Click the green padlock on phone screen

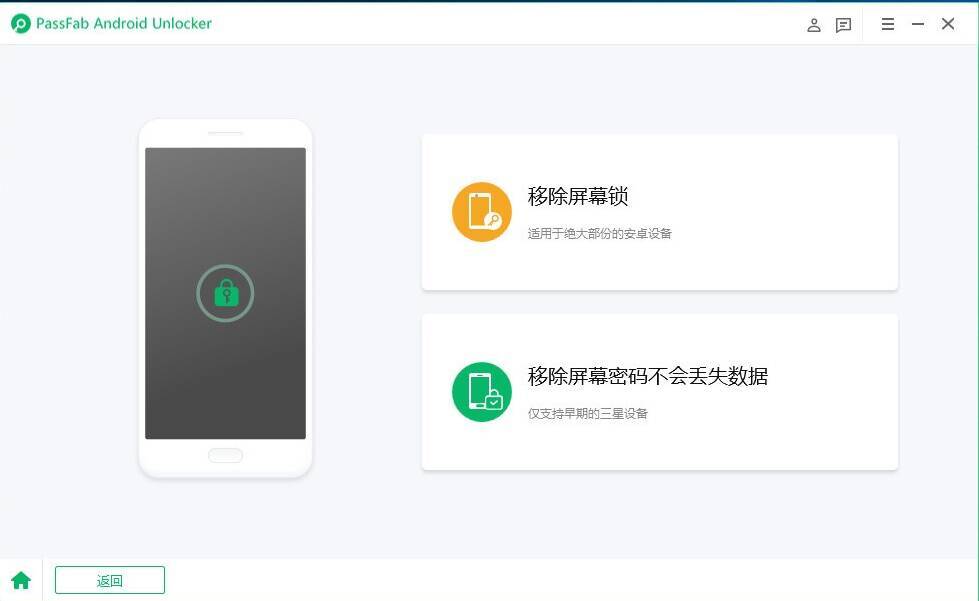click(x=225, y=293)
